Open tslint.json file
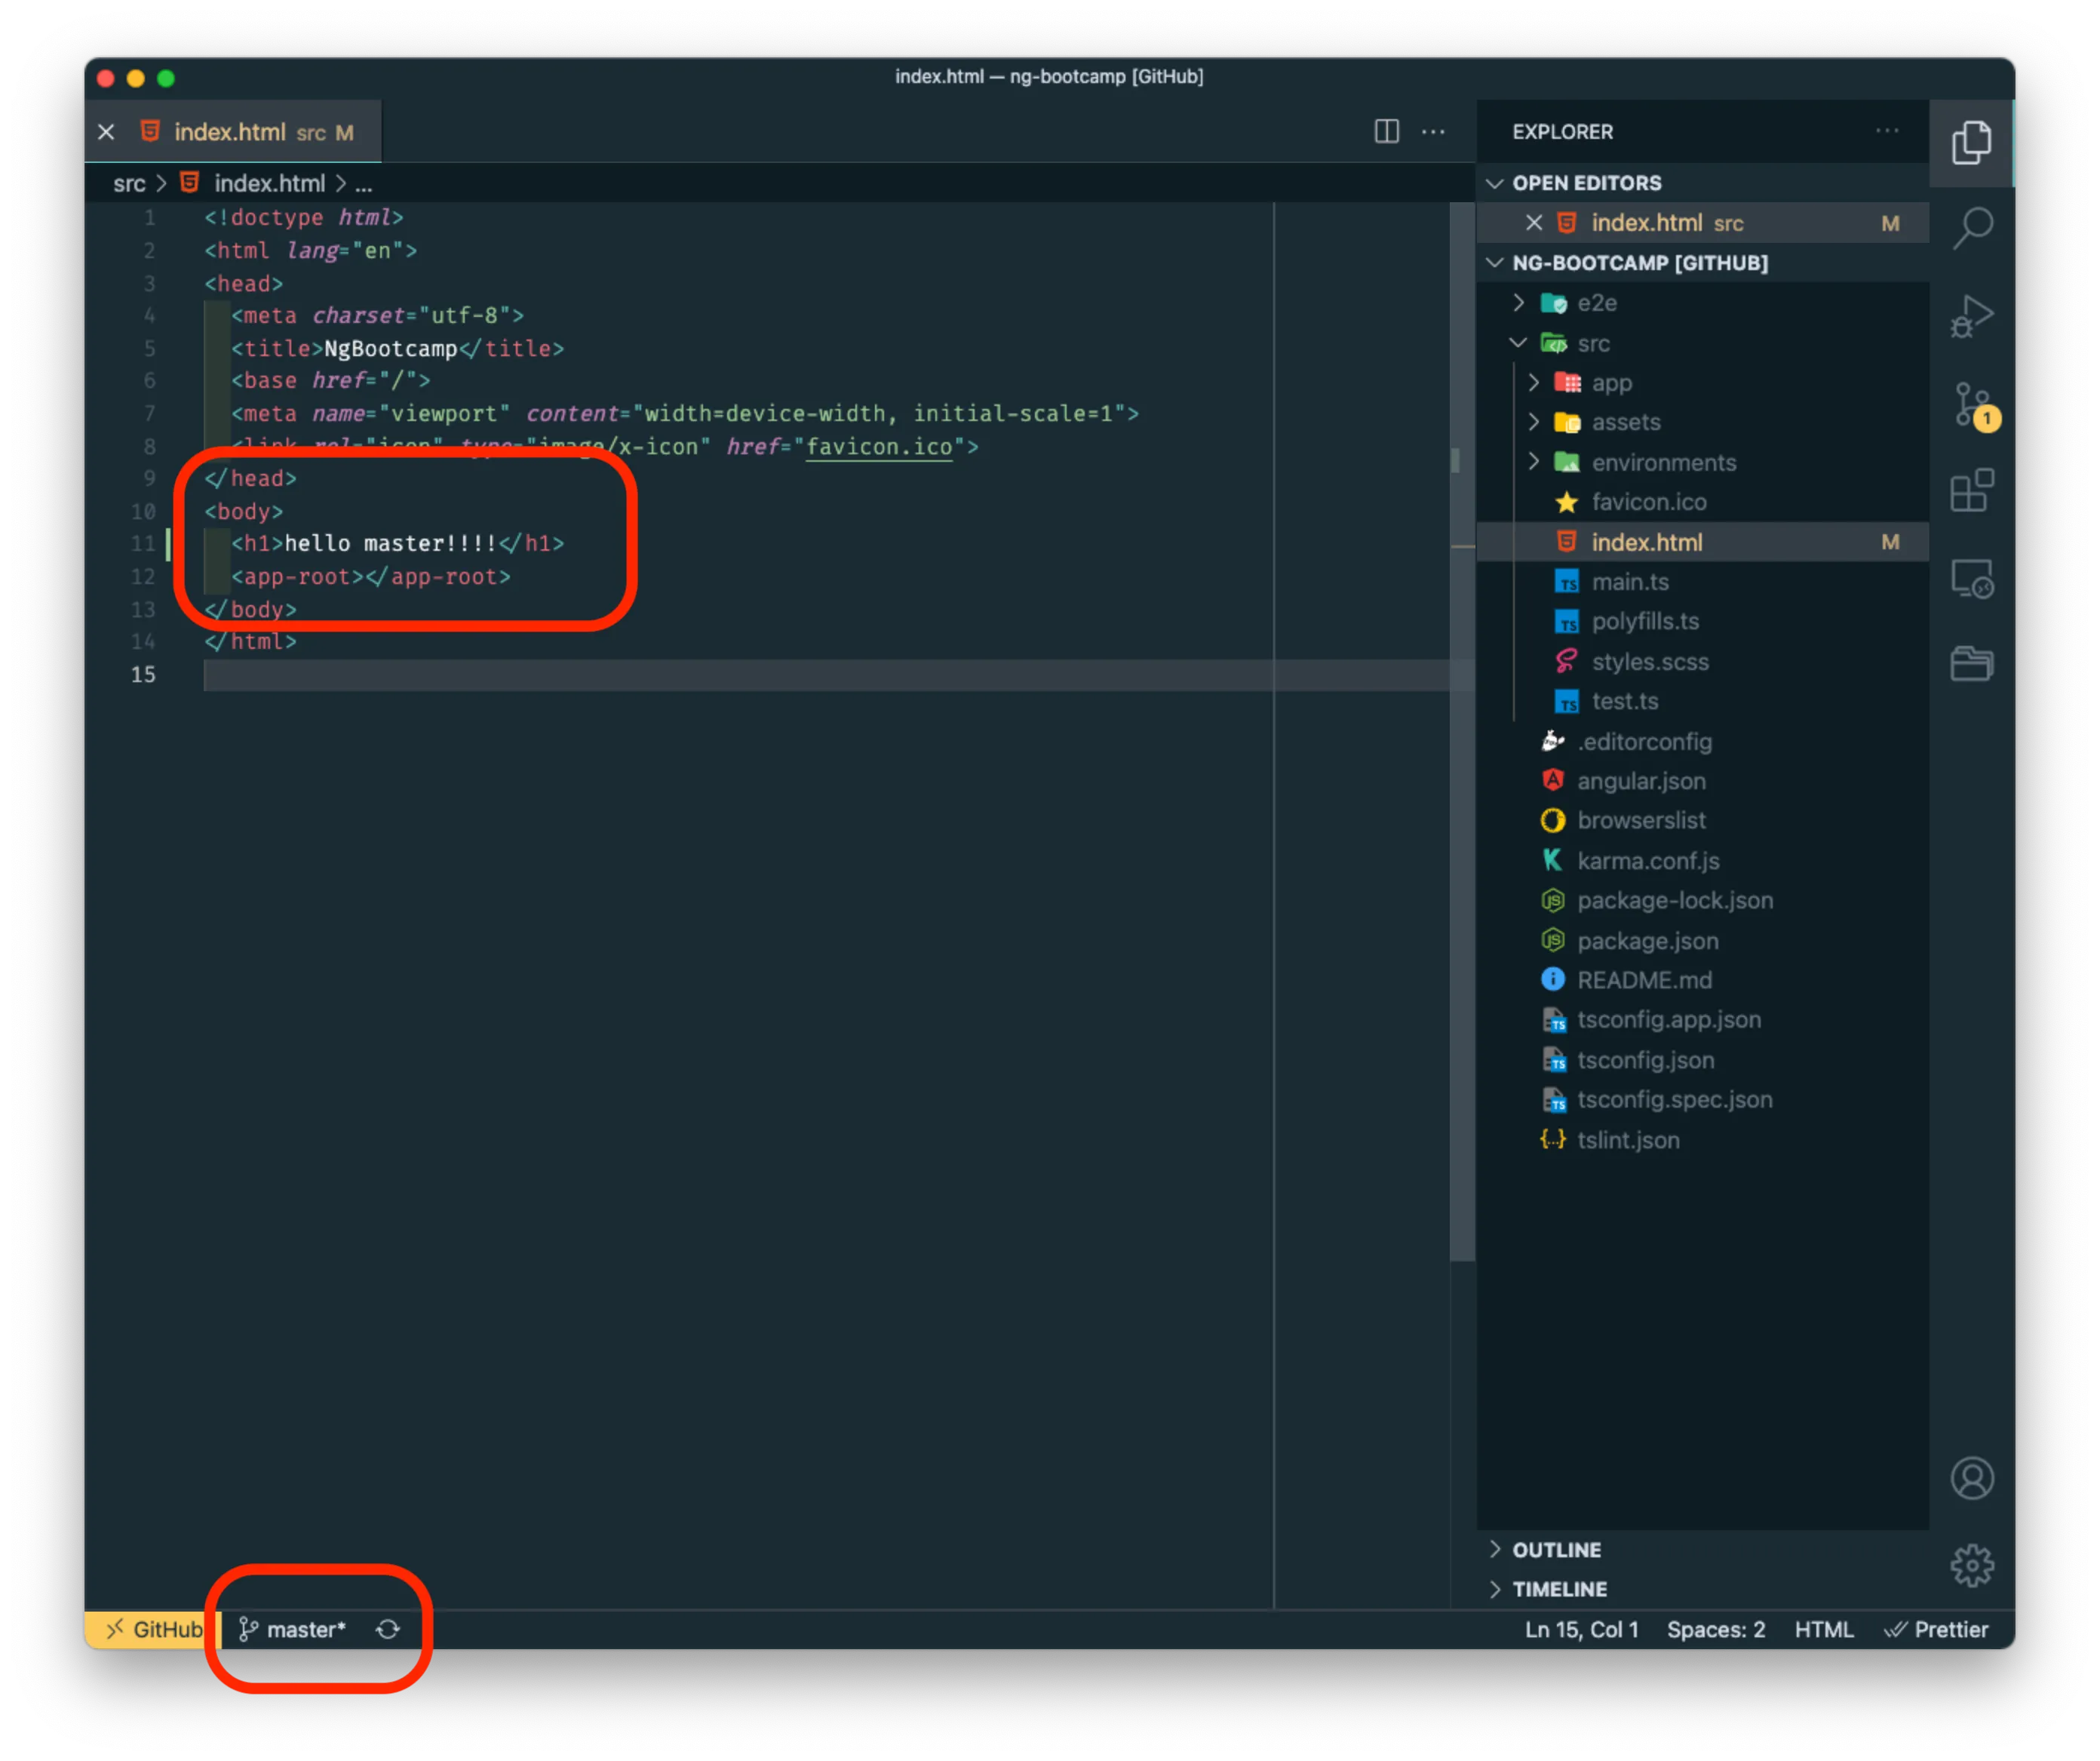This screenshot has width=2100, height=1761. pyautogui.click(x=1702, y=1140)
